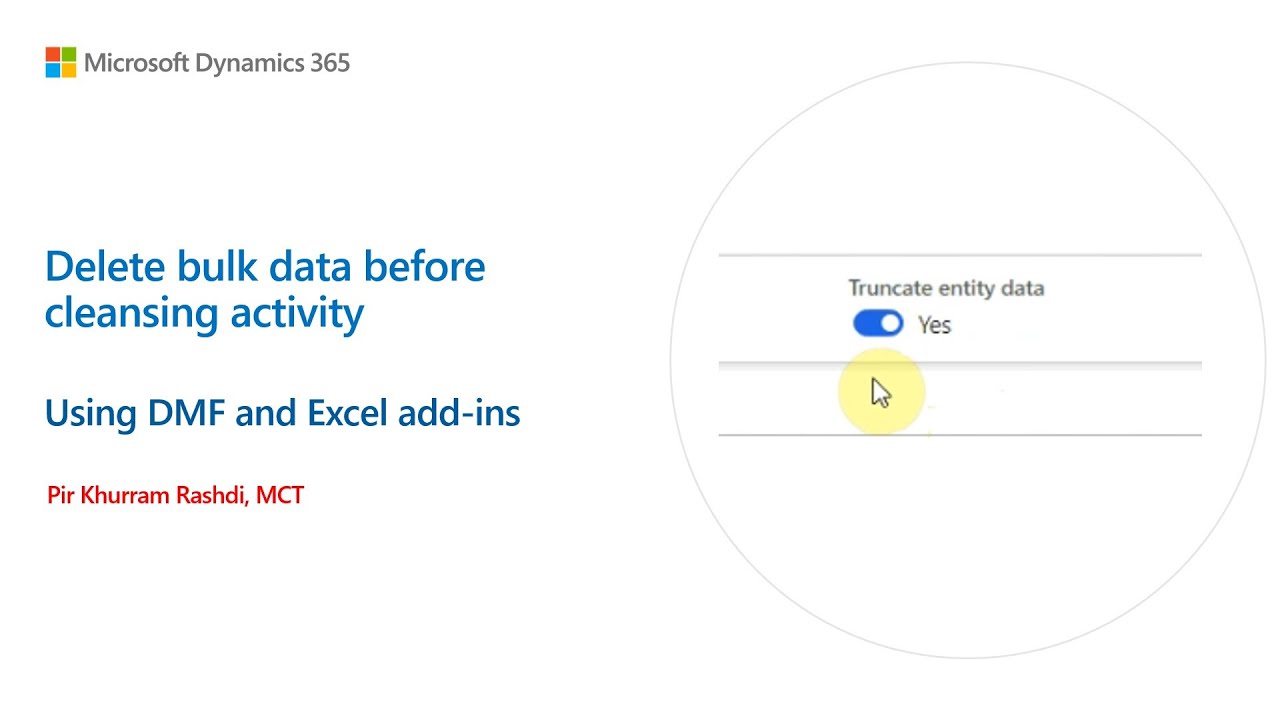The width and height of the screenshot is (1280, 720).
Task: Select the 'Microsoft Dynamics 365' brand text
Action: tap(217, 63)
